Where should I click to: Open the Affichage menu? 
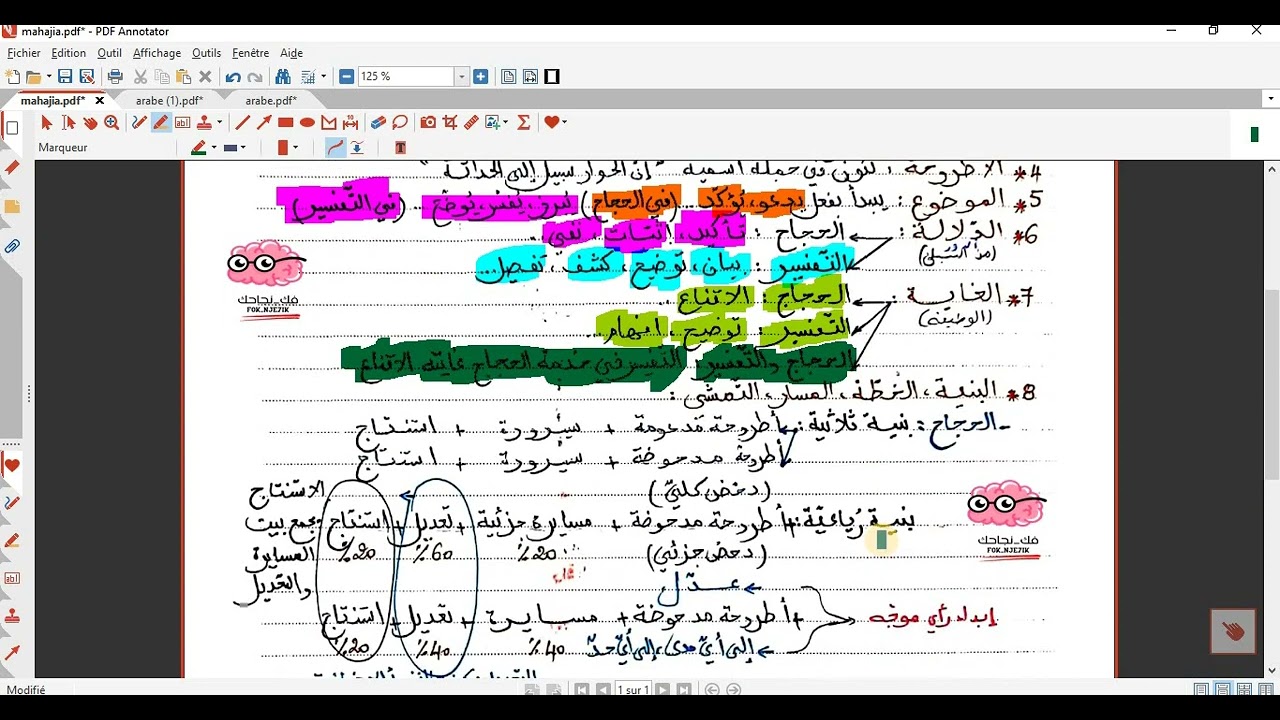coord(157,53)
